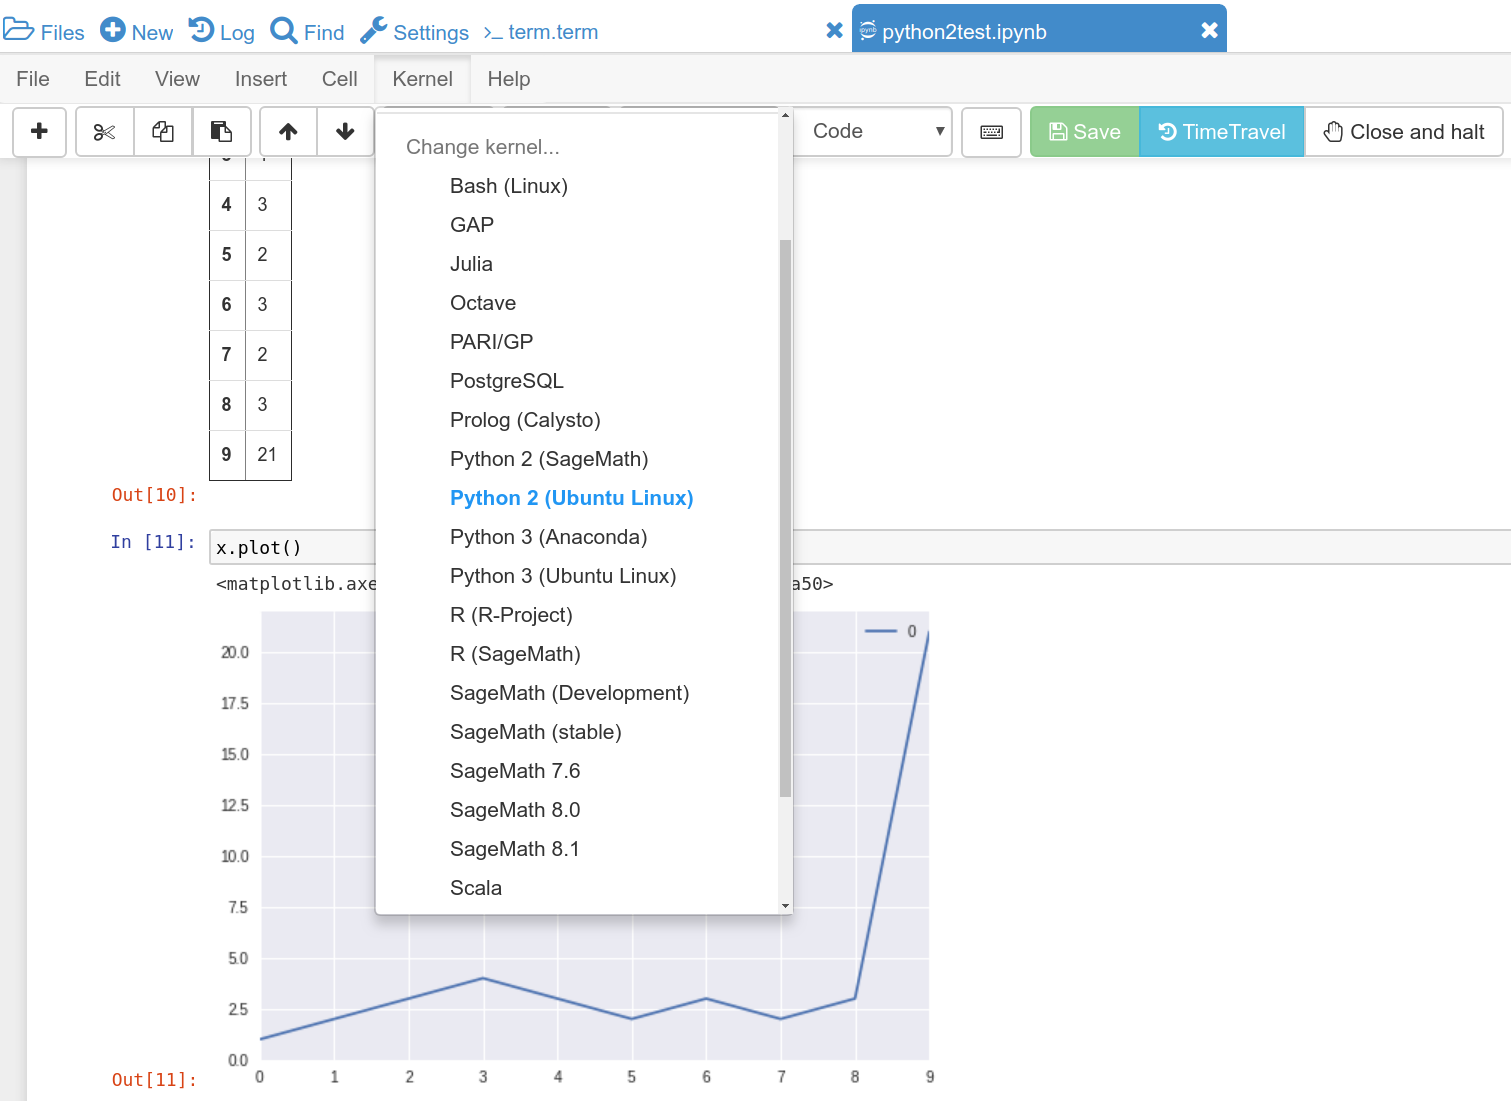The width and height of the screenshot is (1511, 1101).
Task: Copy selected cells icon
Action: click(x=163, y=132)
